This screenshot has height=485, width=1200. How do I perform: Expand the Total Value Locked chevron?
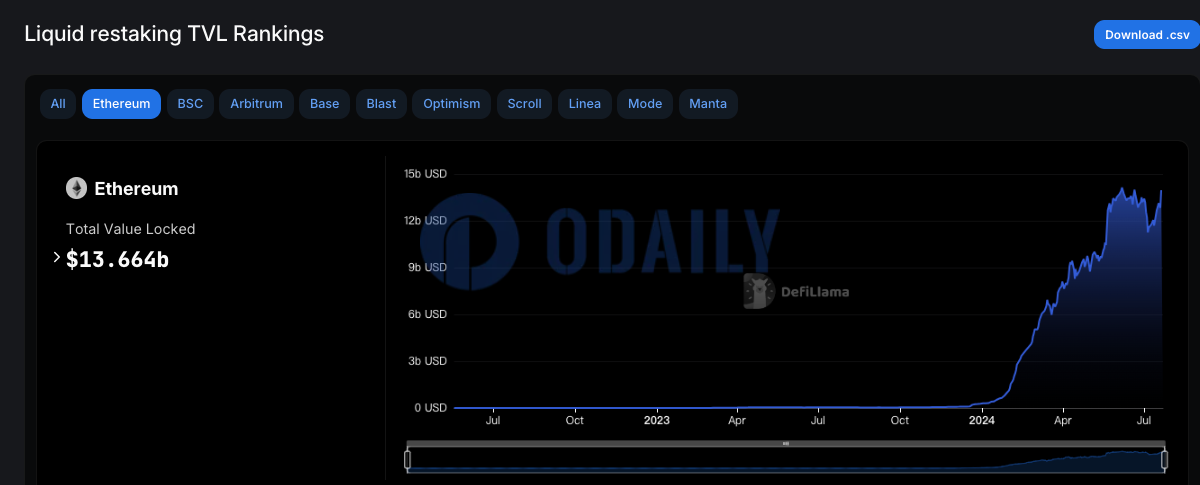(57, 258)
